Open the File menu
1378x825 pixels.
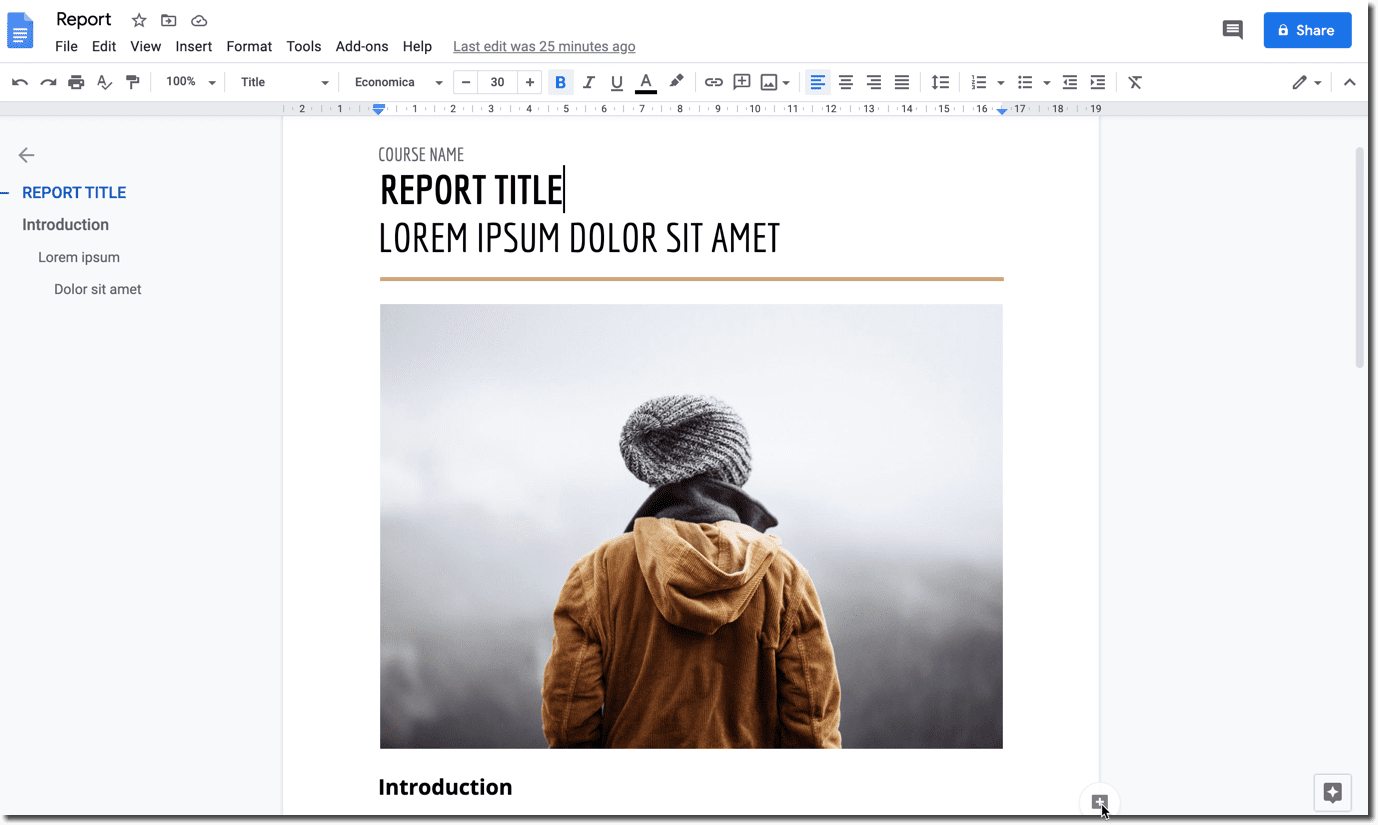pos(66,46)
